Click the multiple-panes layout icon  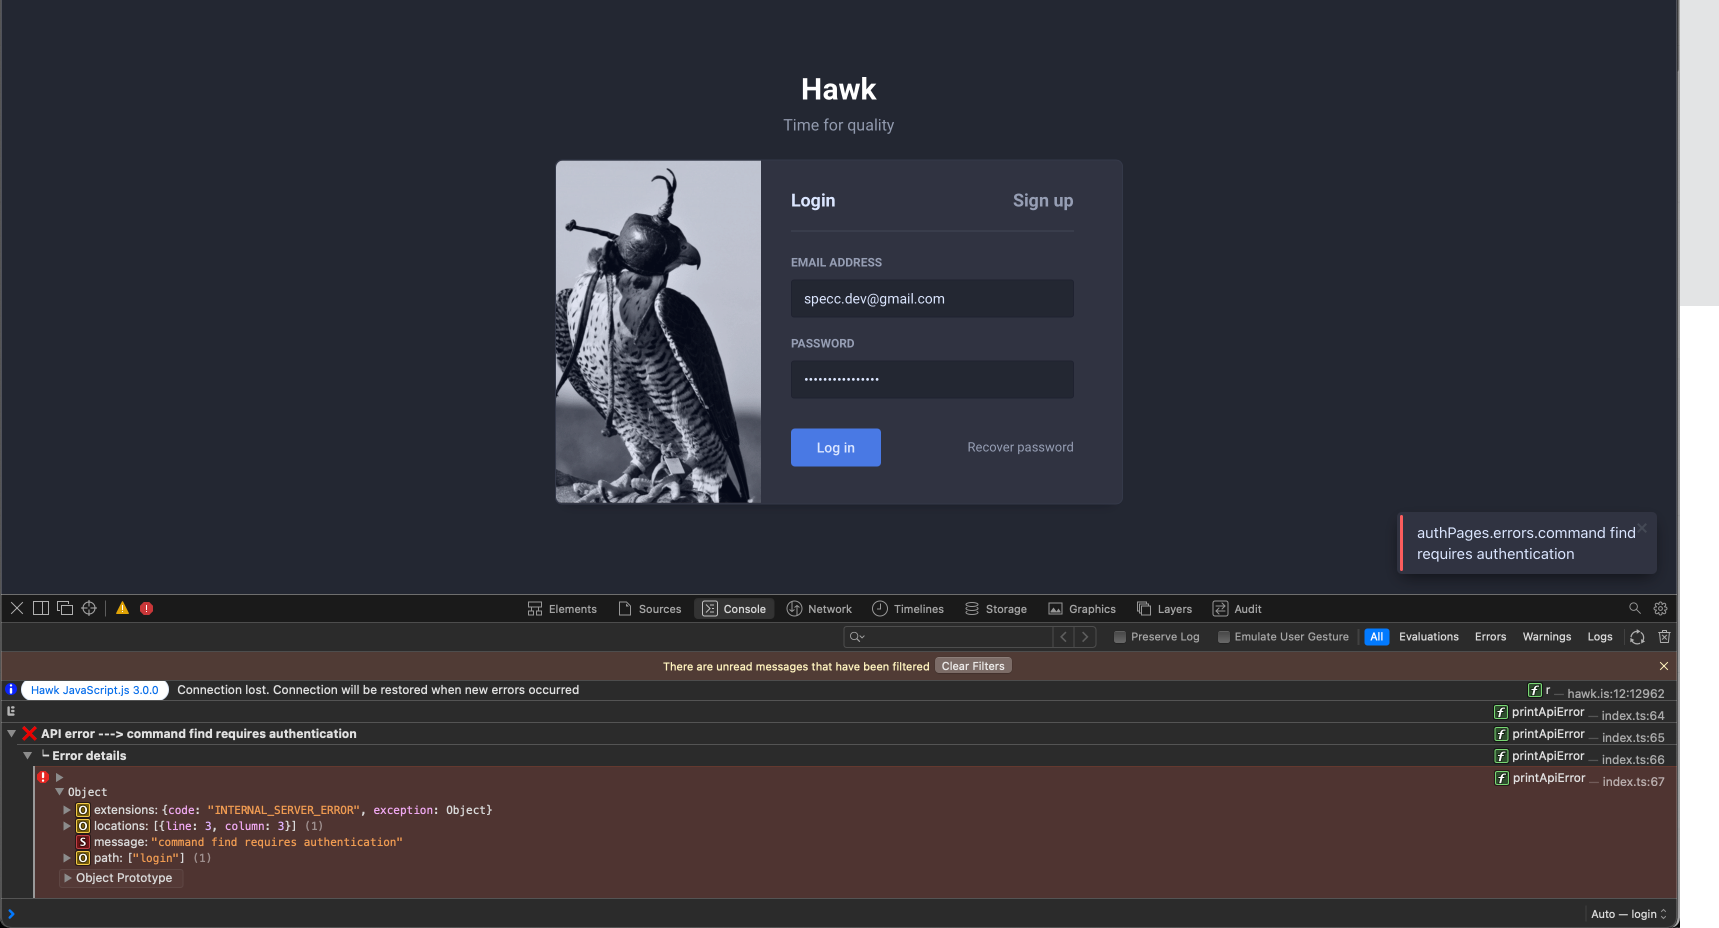pyautogui.click(x=65, y=608)
